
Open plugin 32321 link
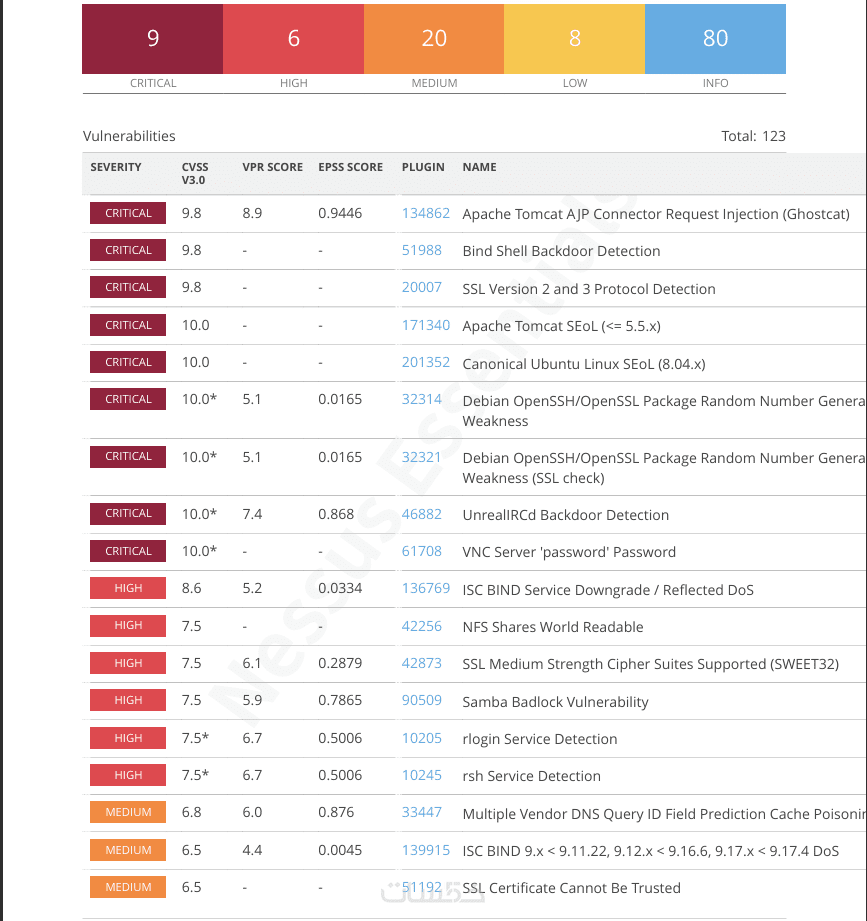pos(421,457)
